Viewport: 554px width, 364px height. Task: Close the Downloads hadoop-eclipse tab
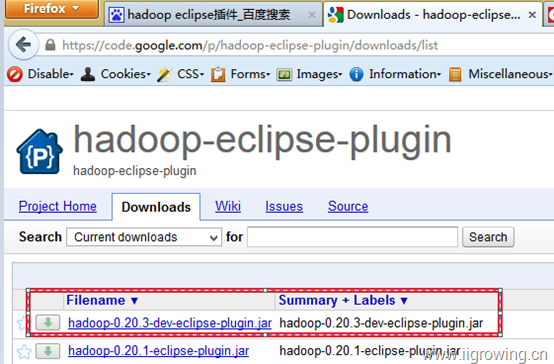point(532,15)
